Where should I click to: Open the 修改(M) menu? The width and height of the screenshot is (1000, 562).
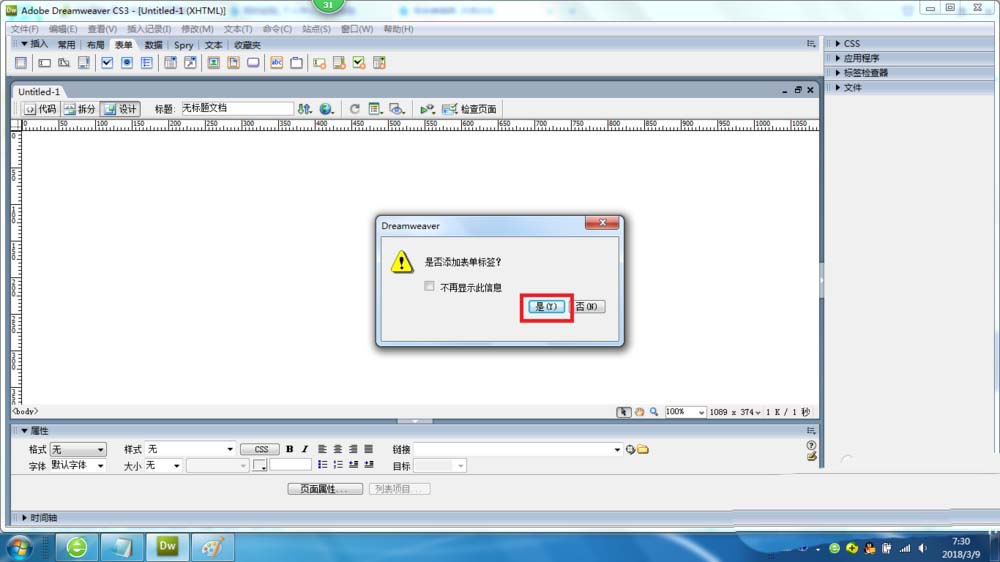[x=197, y=29]
